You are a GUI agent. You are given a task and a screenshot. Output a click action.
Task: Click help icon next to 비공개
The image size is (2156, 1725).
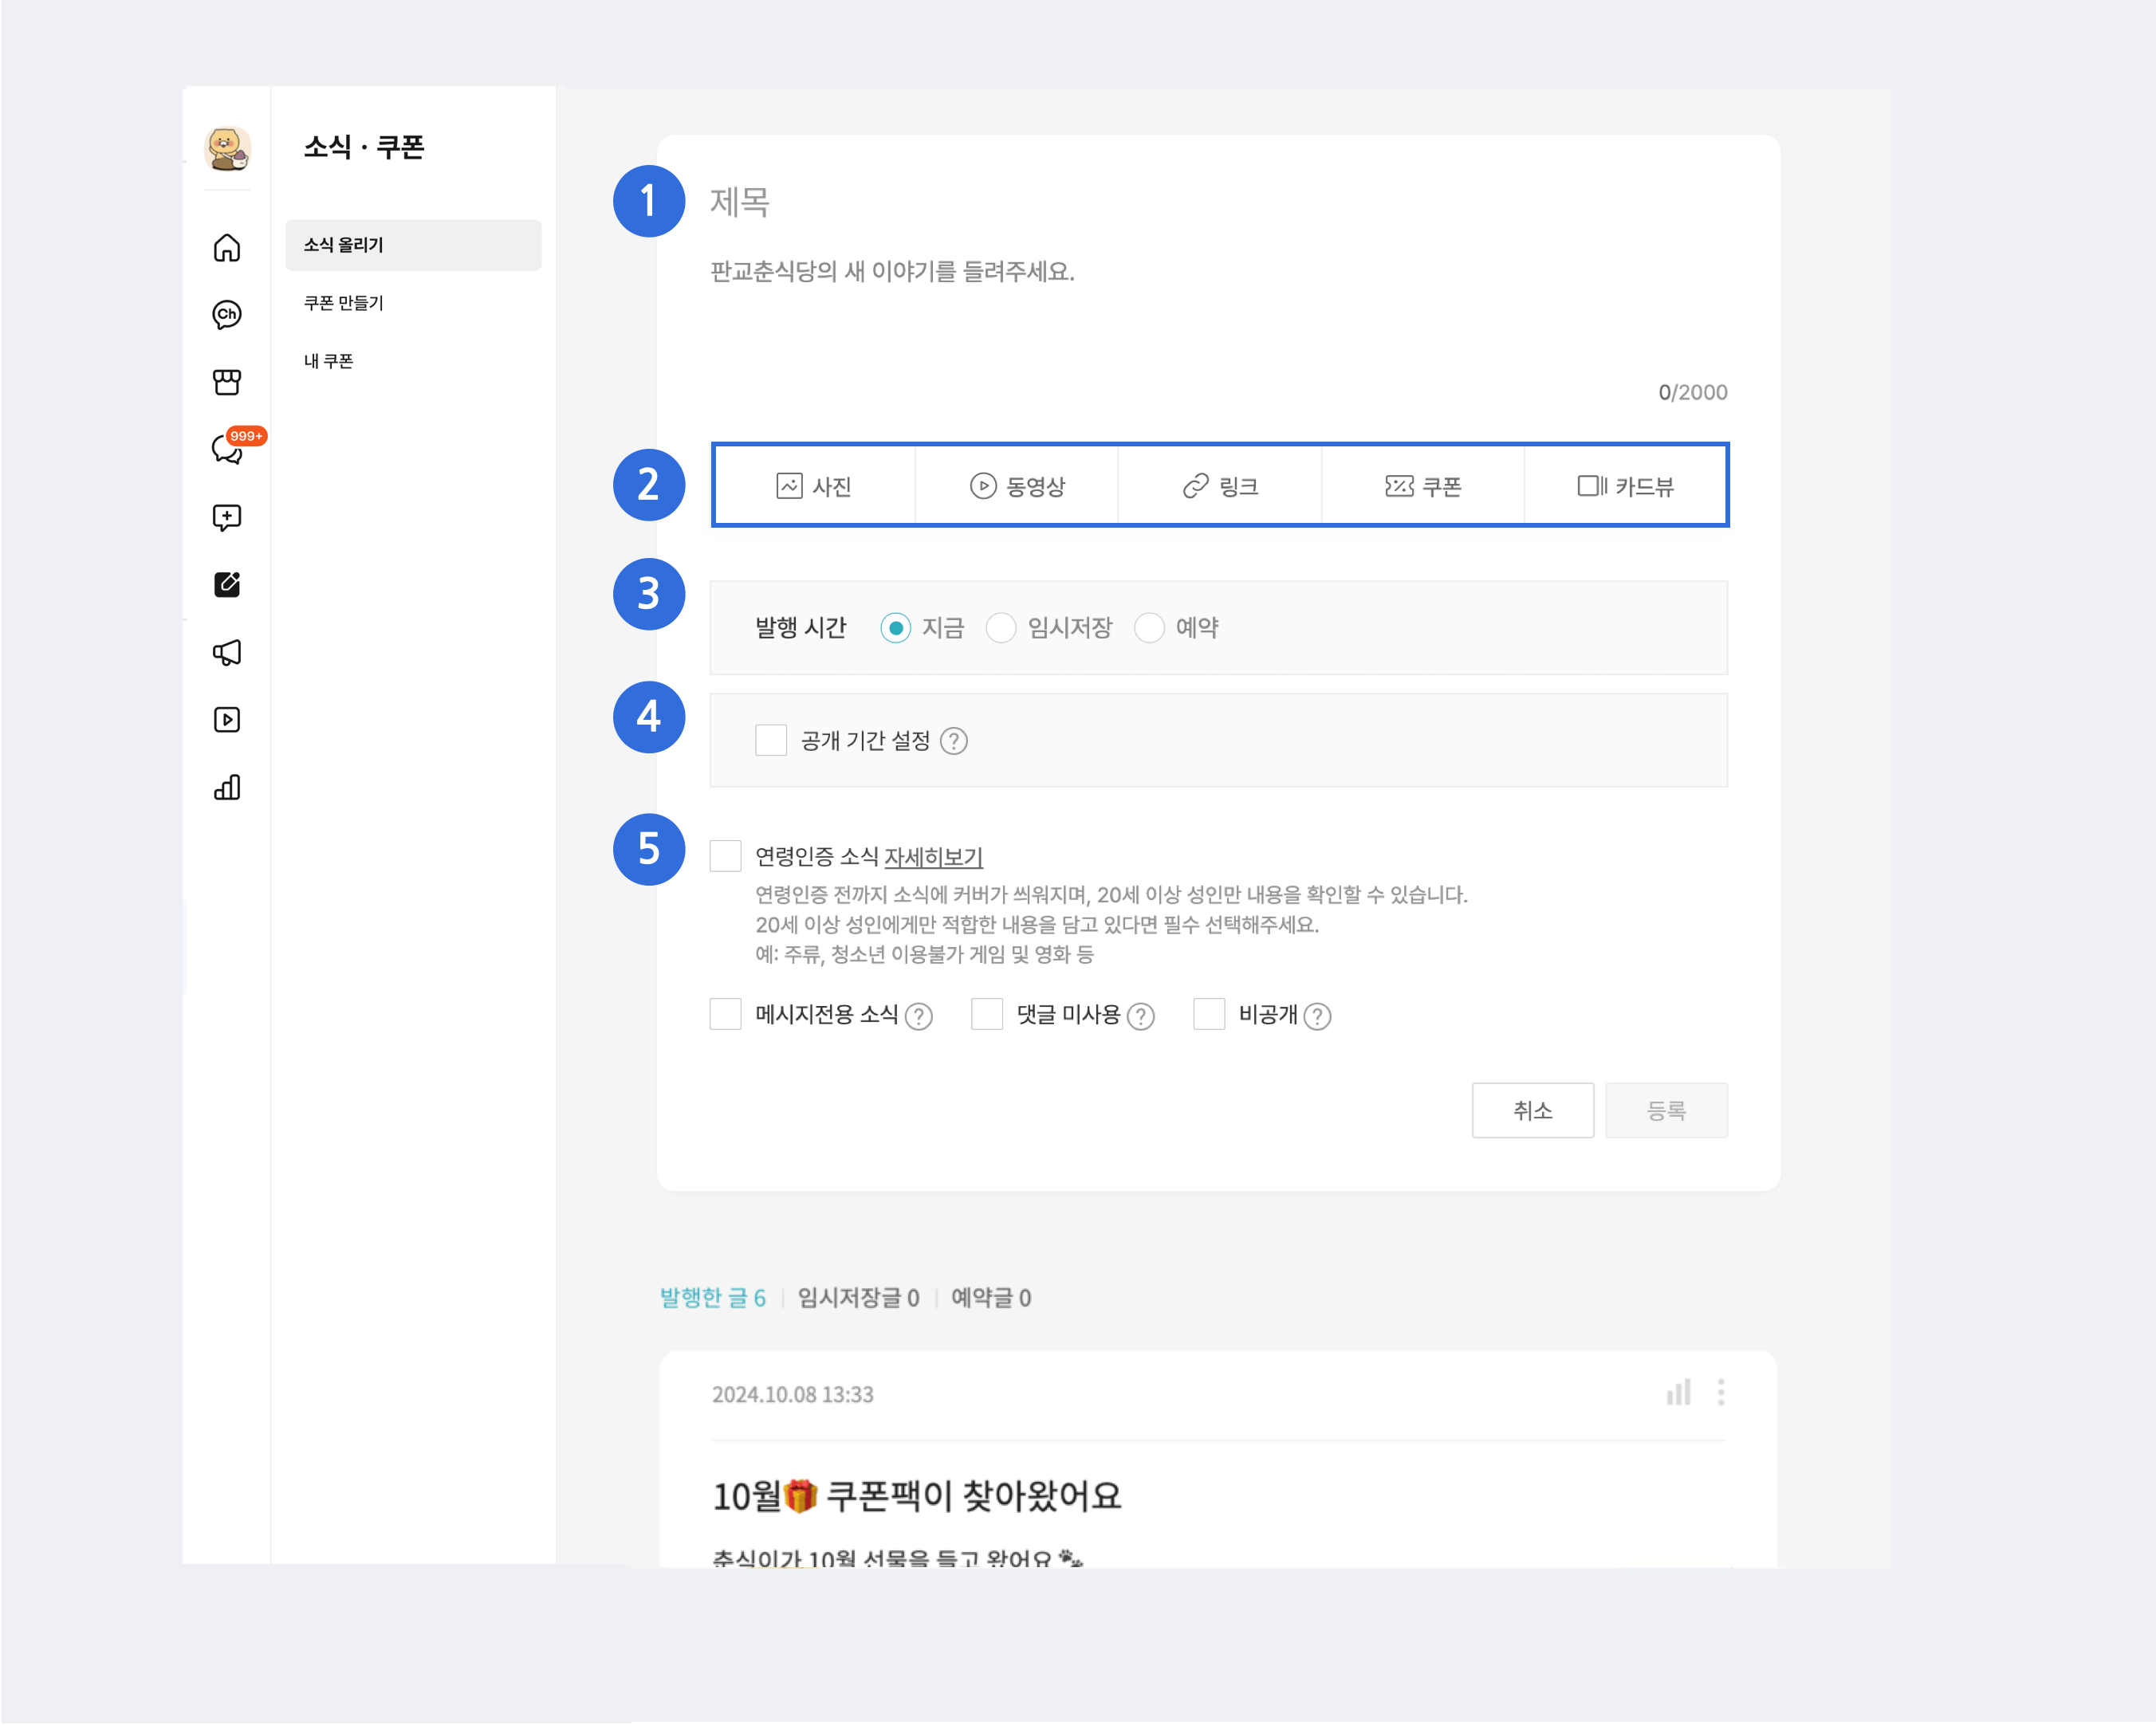[x=1318, y=1016]
